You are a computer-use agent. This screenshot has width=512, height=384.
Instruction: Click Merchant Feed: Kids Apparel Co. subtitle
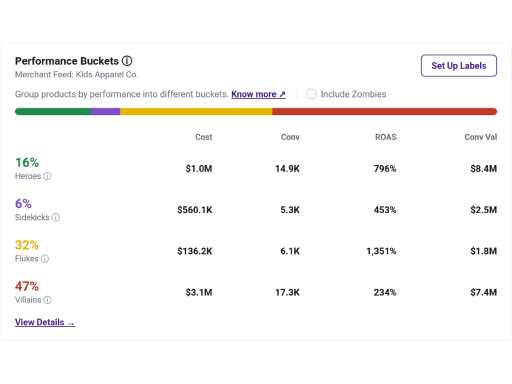[x=77, y=74]
